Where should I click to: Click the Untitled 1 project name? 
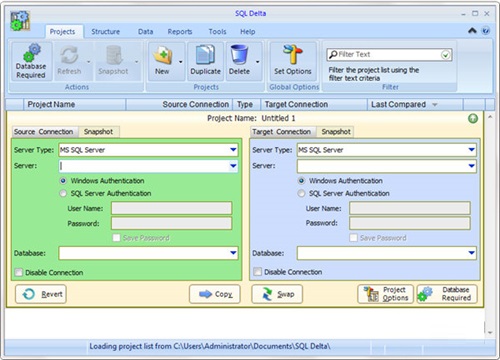point(278,118)
